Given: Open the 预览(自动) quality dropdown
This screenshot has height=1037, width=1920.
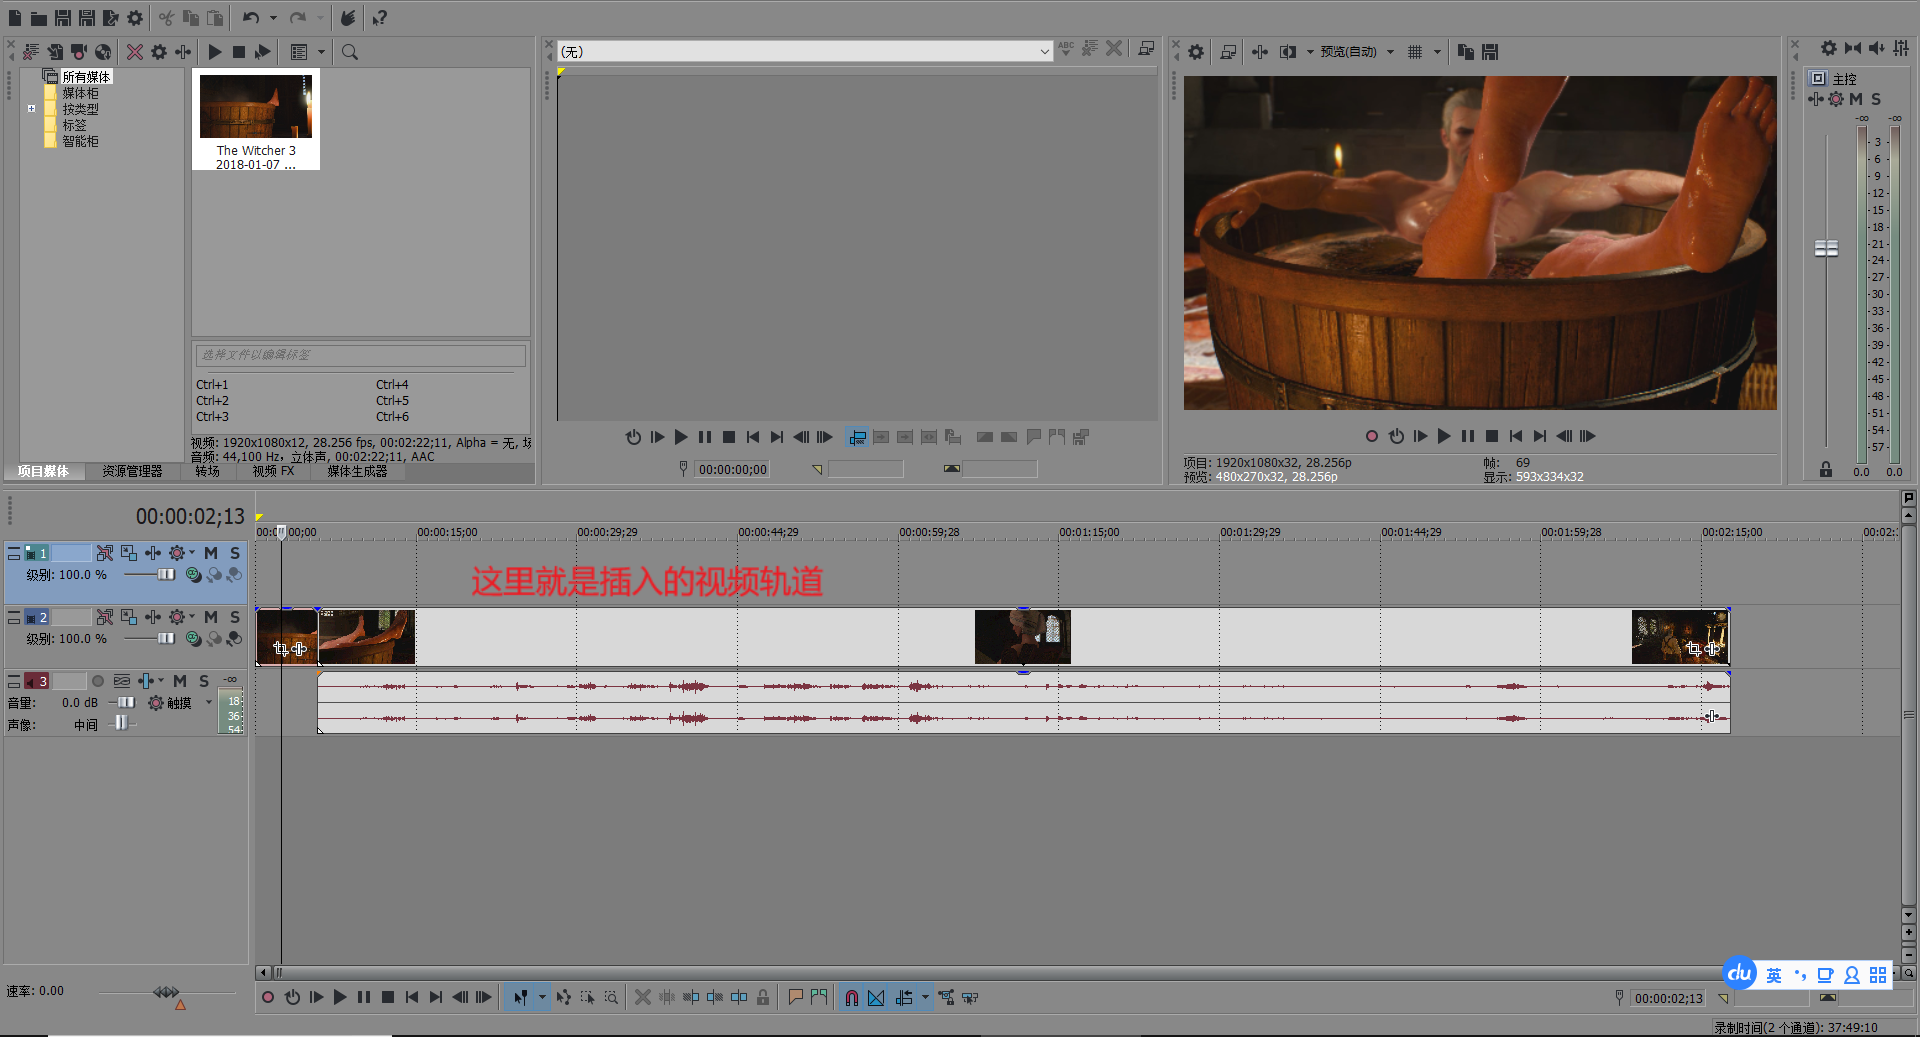Looking at the screenshot, I should tap(1357, 52).
